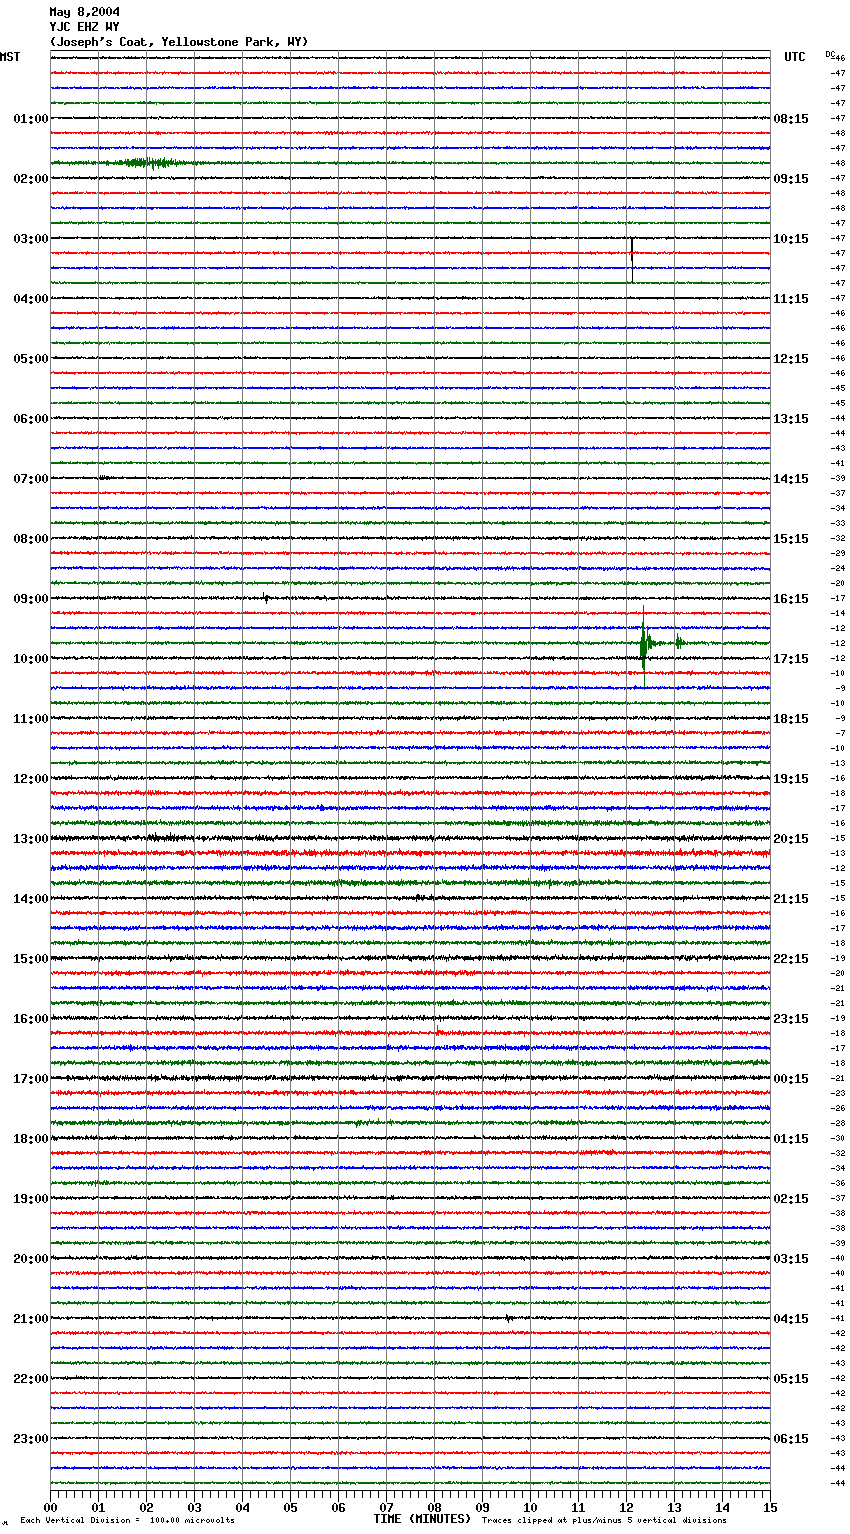
Task: Click the "15:00" MST time label
Action: [31, 959]
